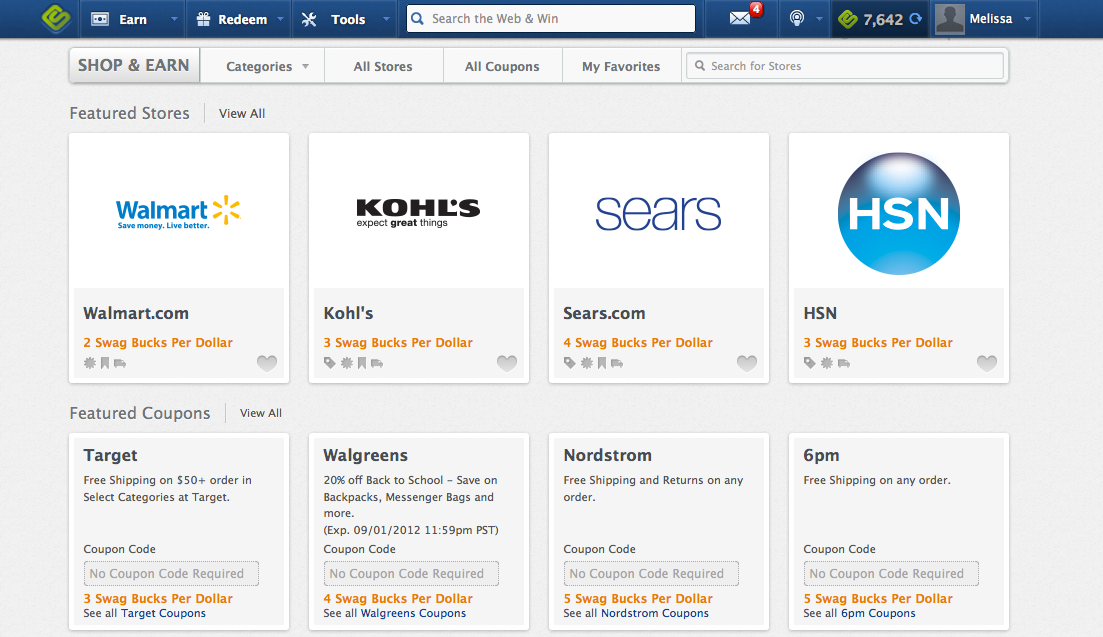Favorite Kohl's with the heart
Screen dimensions: 1103x637
[507, 363]
